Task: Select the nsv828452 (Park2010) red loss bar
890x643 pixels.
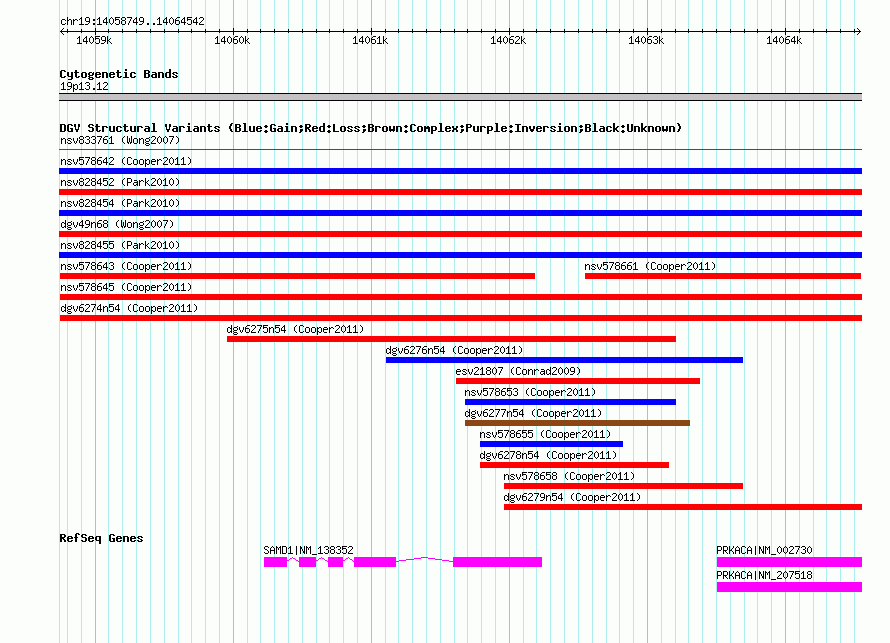Action: 460,192
